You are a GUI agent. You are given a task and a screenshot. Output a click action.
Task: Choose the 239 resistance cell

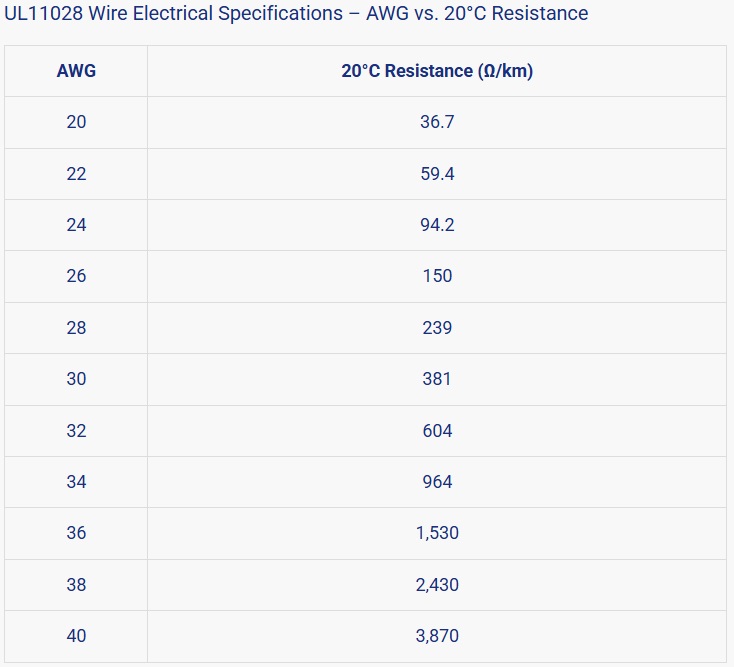pos(437,328)
